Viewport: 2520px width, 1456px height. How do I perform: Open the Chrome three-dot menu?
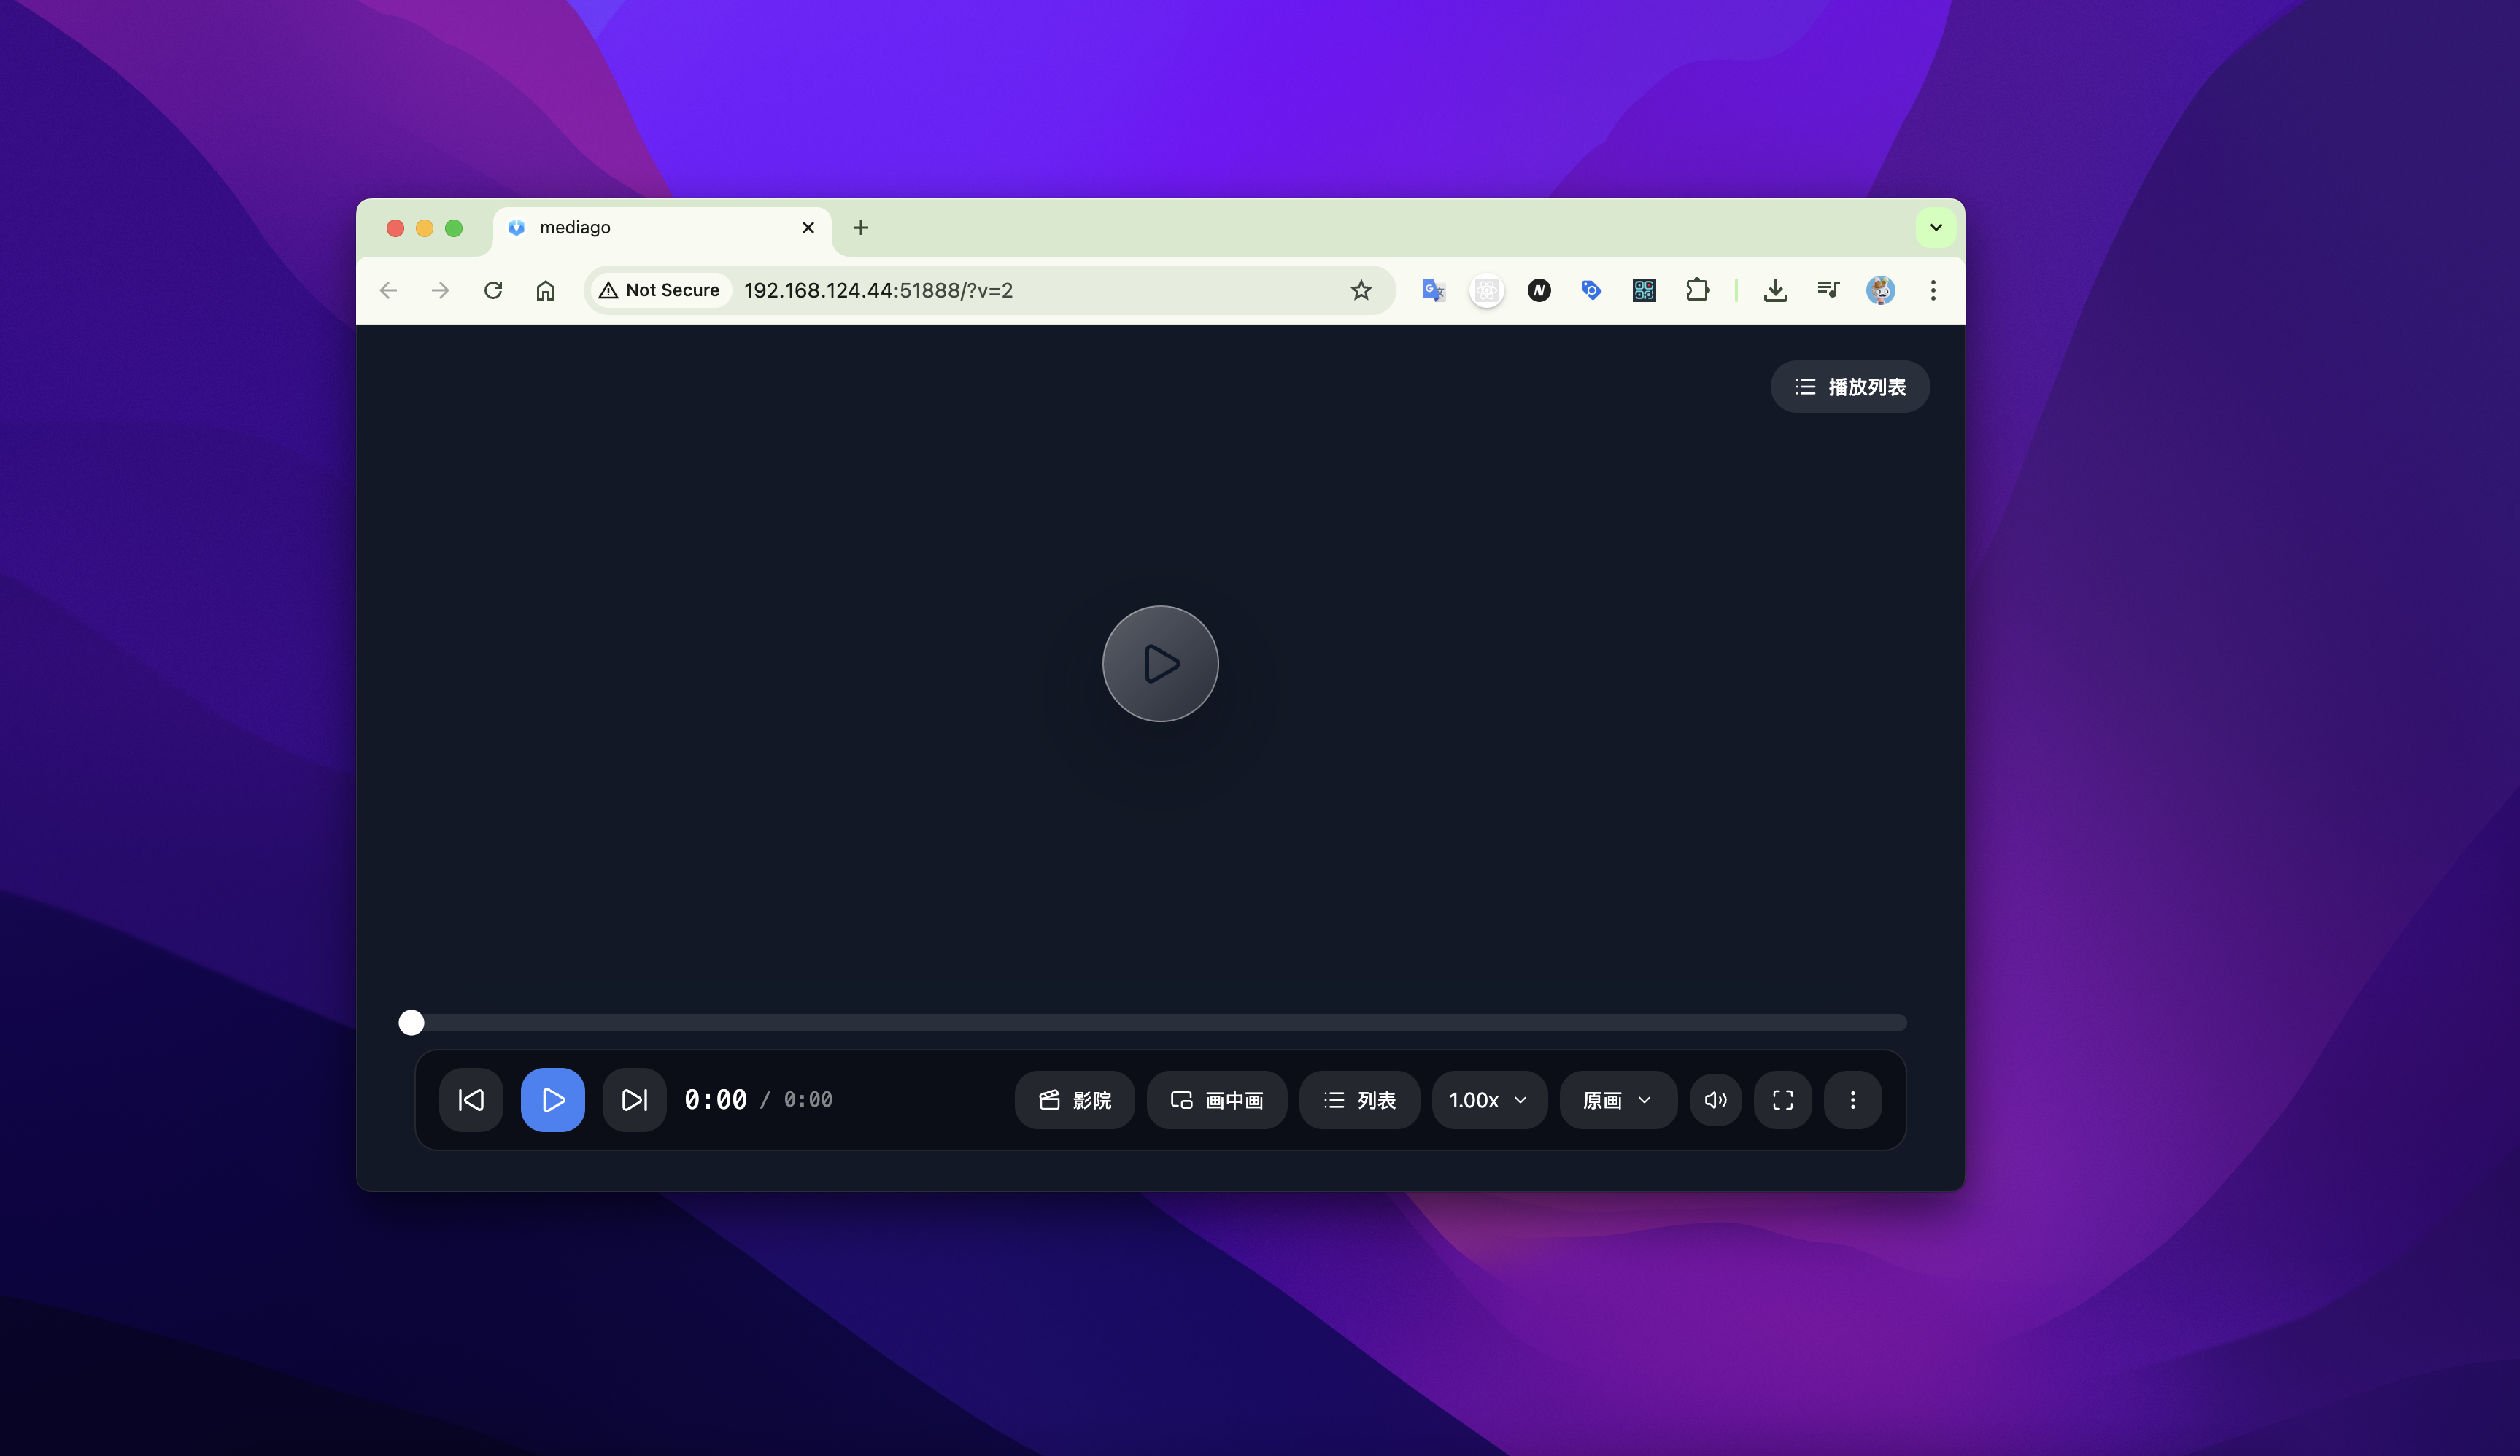pyautogui.click(x=1933, y=290)
